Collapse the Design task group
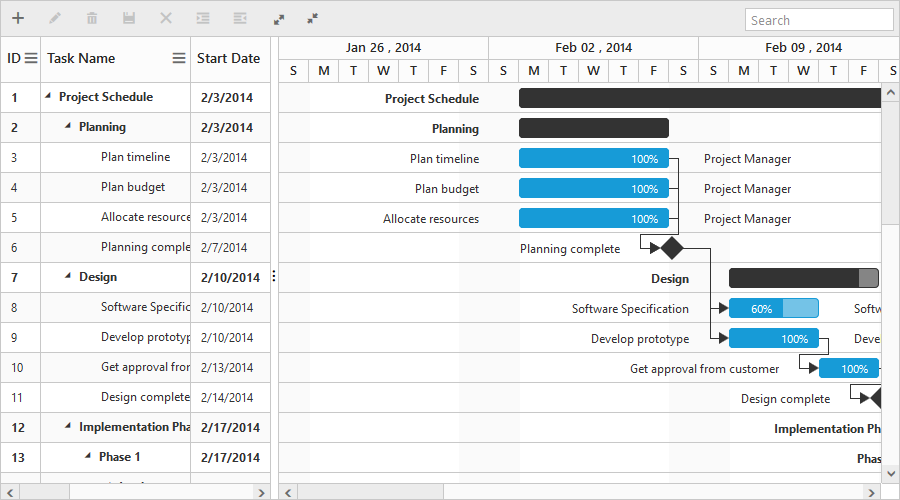The image size is (900, 500). pos(68,276)
